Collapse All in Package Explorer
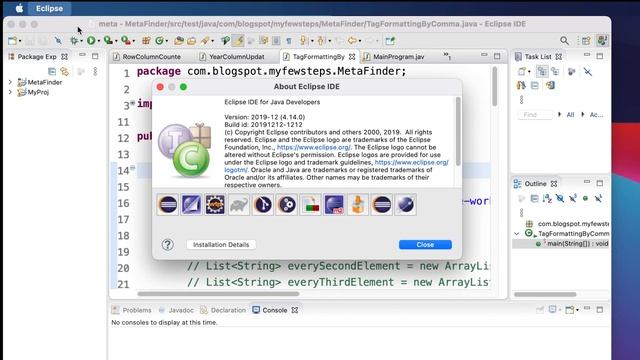The image size is (640, 360). pos(52,71)
